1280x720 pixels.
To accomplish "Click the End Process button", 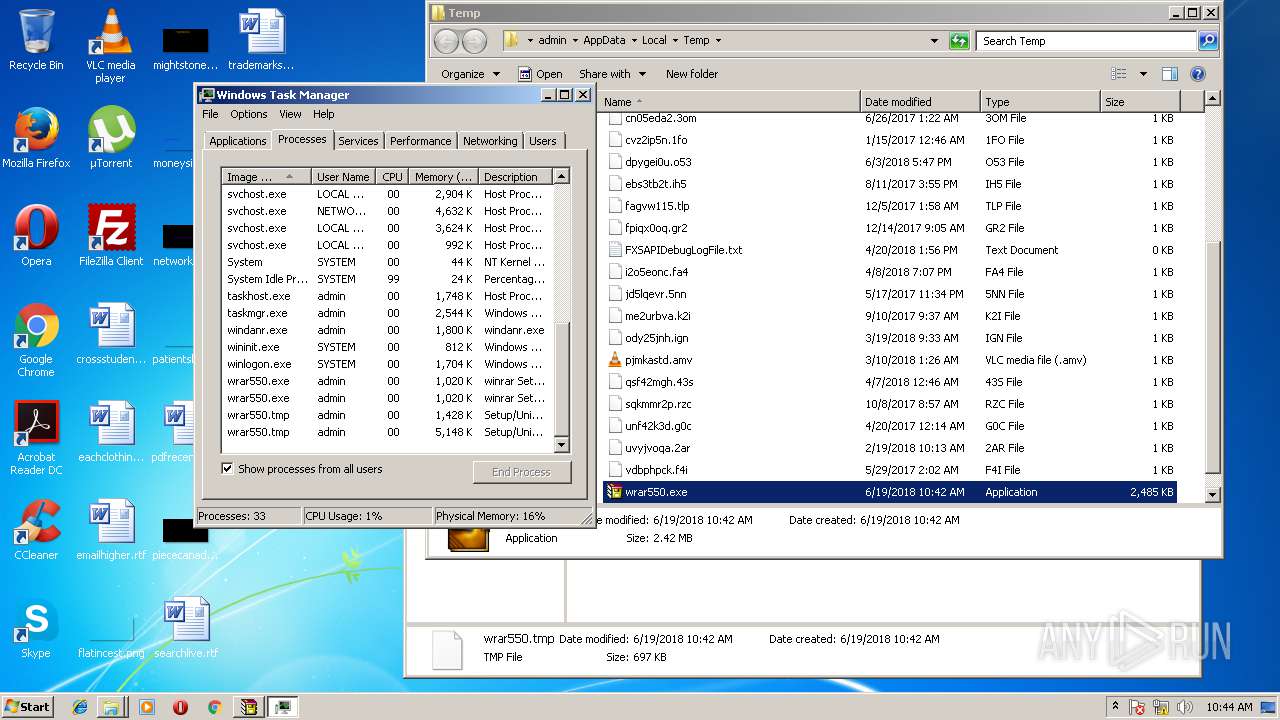I will click(x=521, y=472).
